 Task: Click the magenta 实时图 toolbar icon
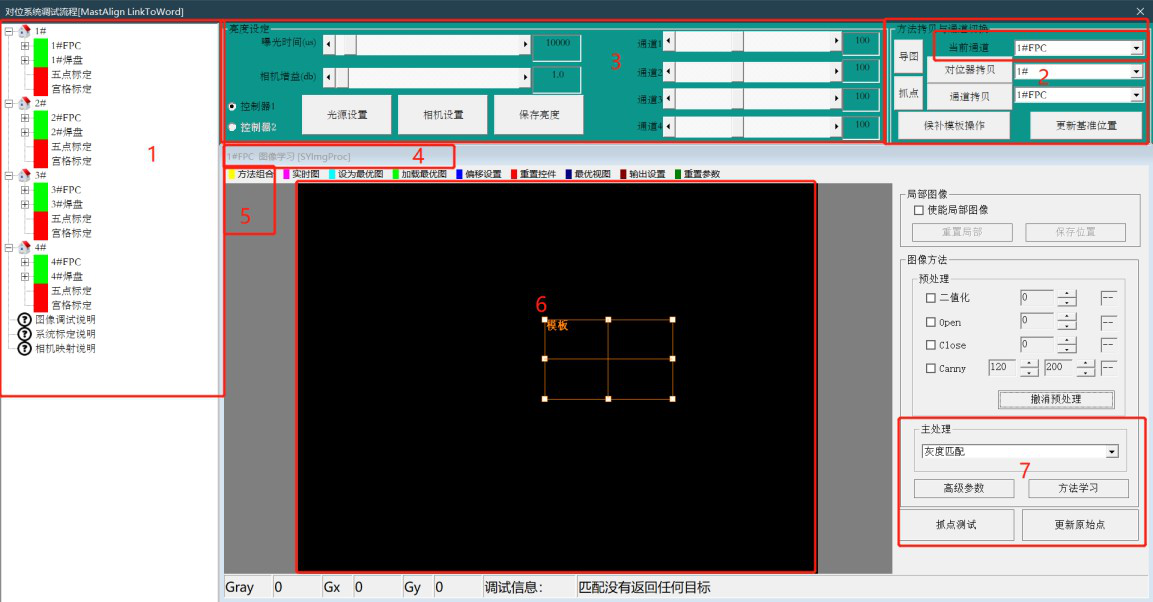click(x=285, y=174)
